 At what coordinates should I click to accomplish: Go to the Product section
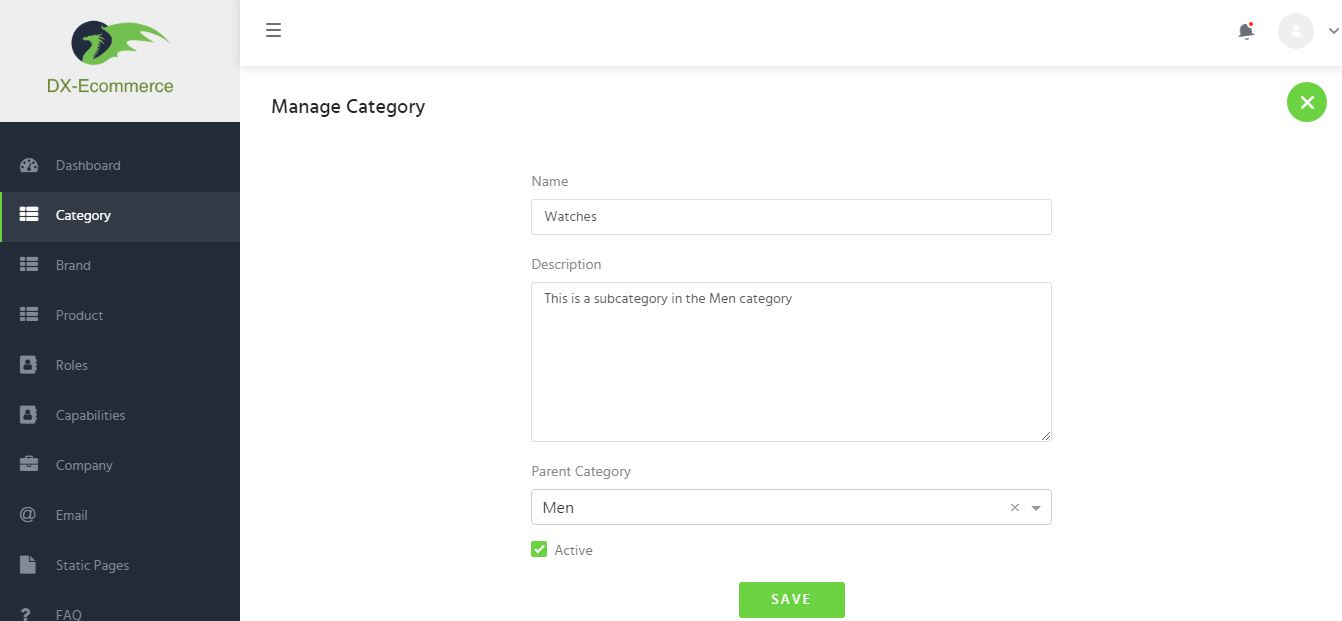(x=79, y=315)
